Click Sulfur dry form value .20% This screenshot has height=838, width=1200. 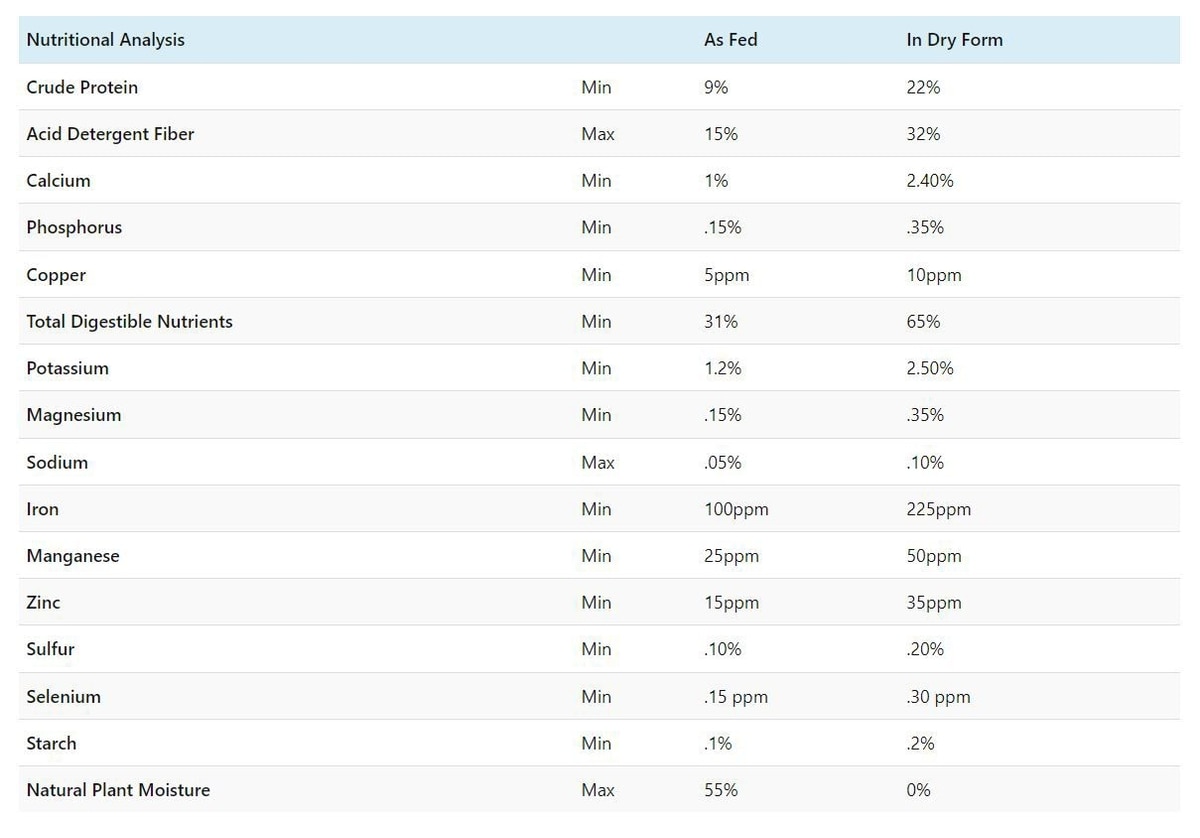925,649
